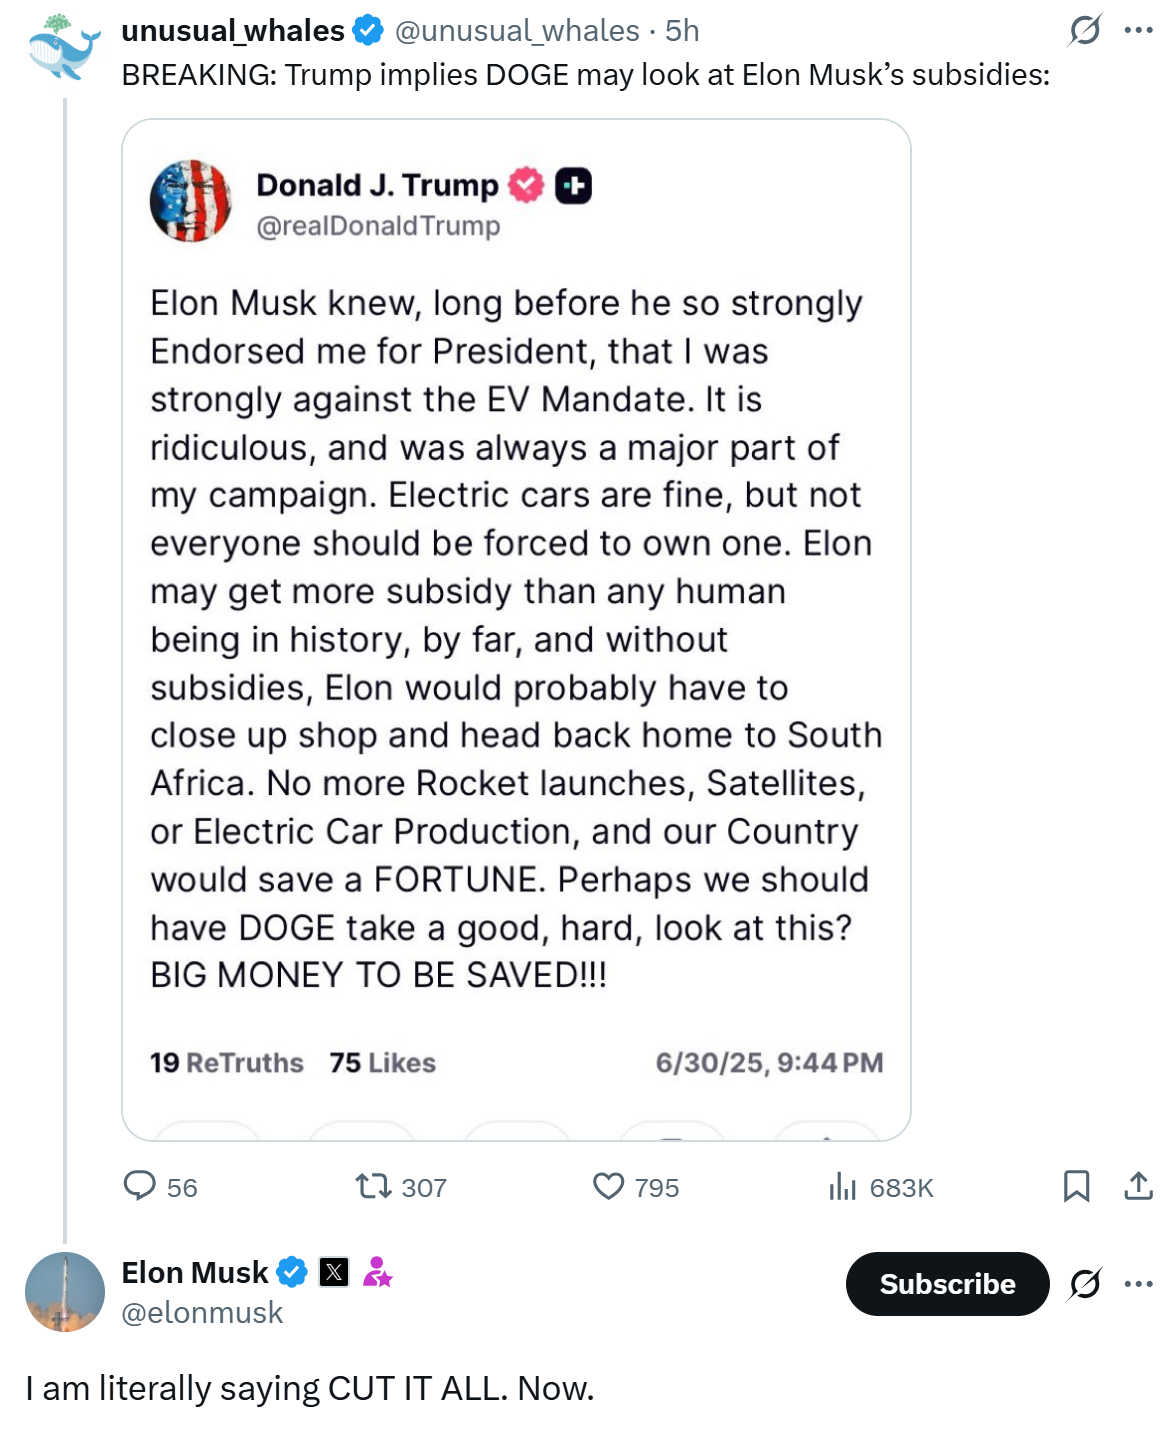
Task: Like the unusual_whales post
Action: 608,1186
